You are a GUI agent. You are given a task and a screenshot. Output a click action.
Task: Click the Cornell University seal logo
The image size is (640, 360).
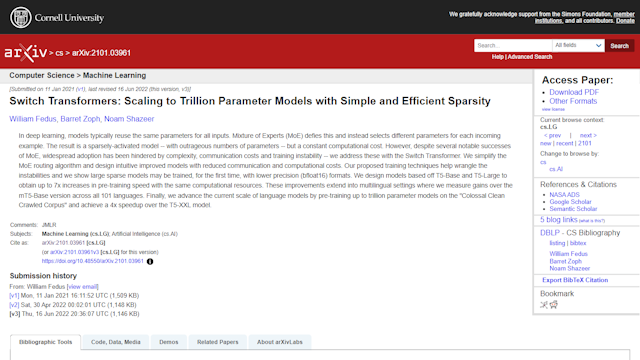tap(20, 18)
